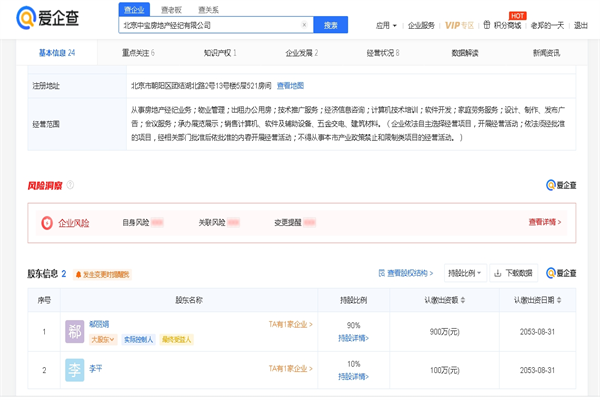Viewport: 600px width, 400px height.
Task: Open 查看股权结构 equity structure link
Action: coord(406,273)
